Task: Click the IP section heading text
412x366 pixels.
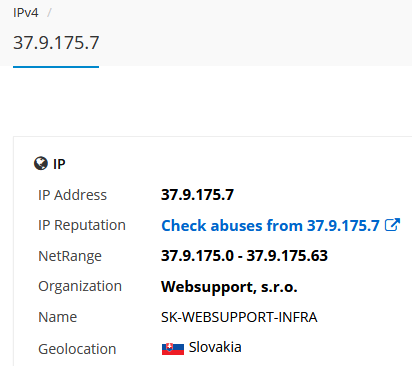Action: 59,164
